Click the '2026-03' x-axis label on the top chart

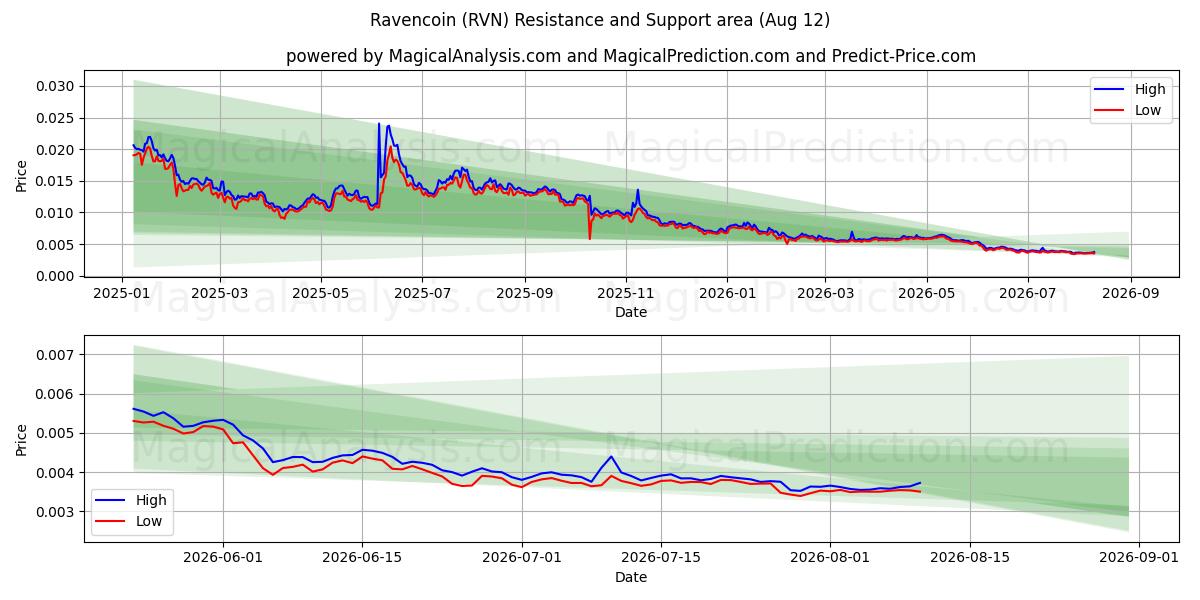(x=824, y=295)
